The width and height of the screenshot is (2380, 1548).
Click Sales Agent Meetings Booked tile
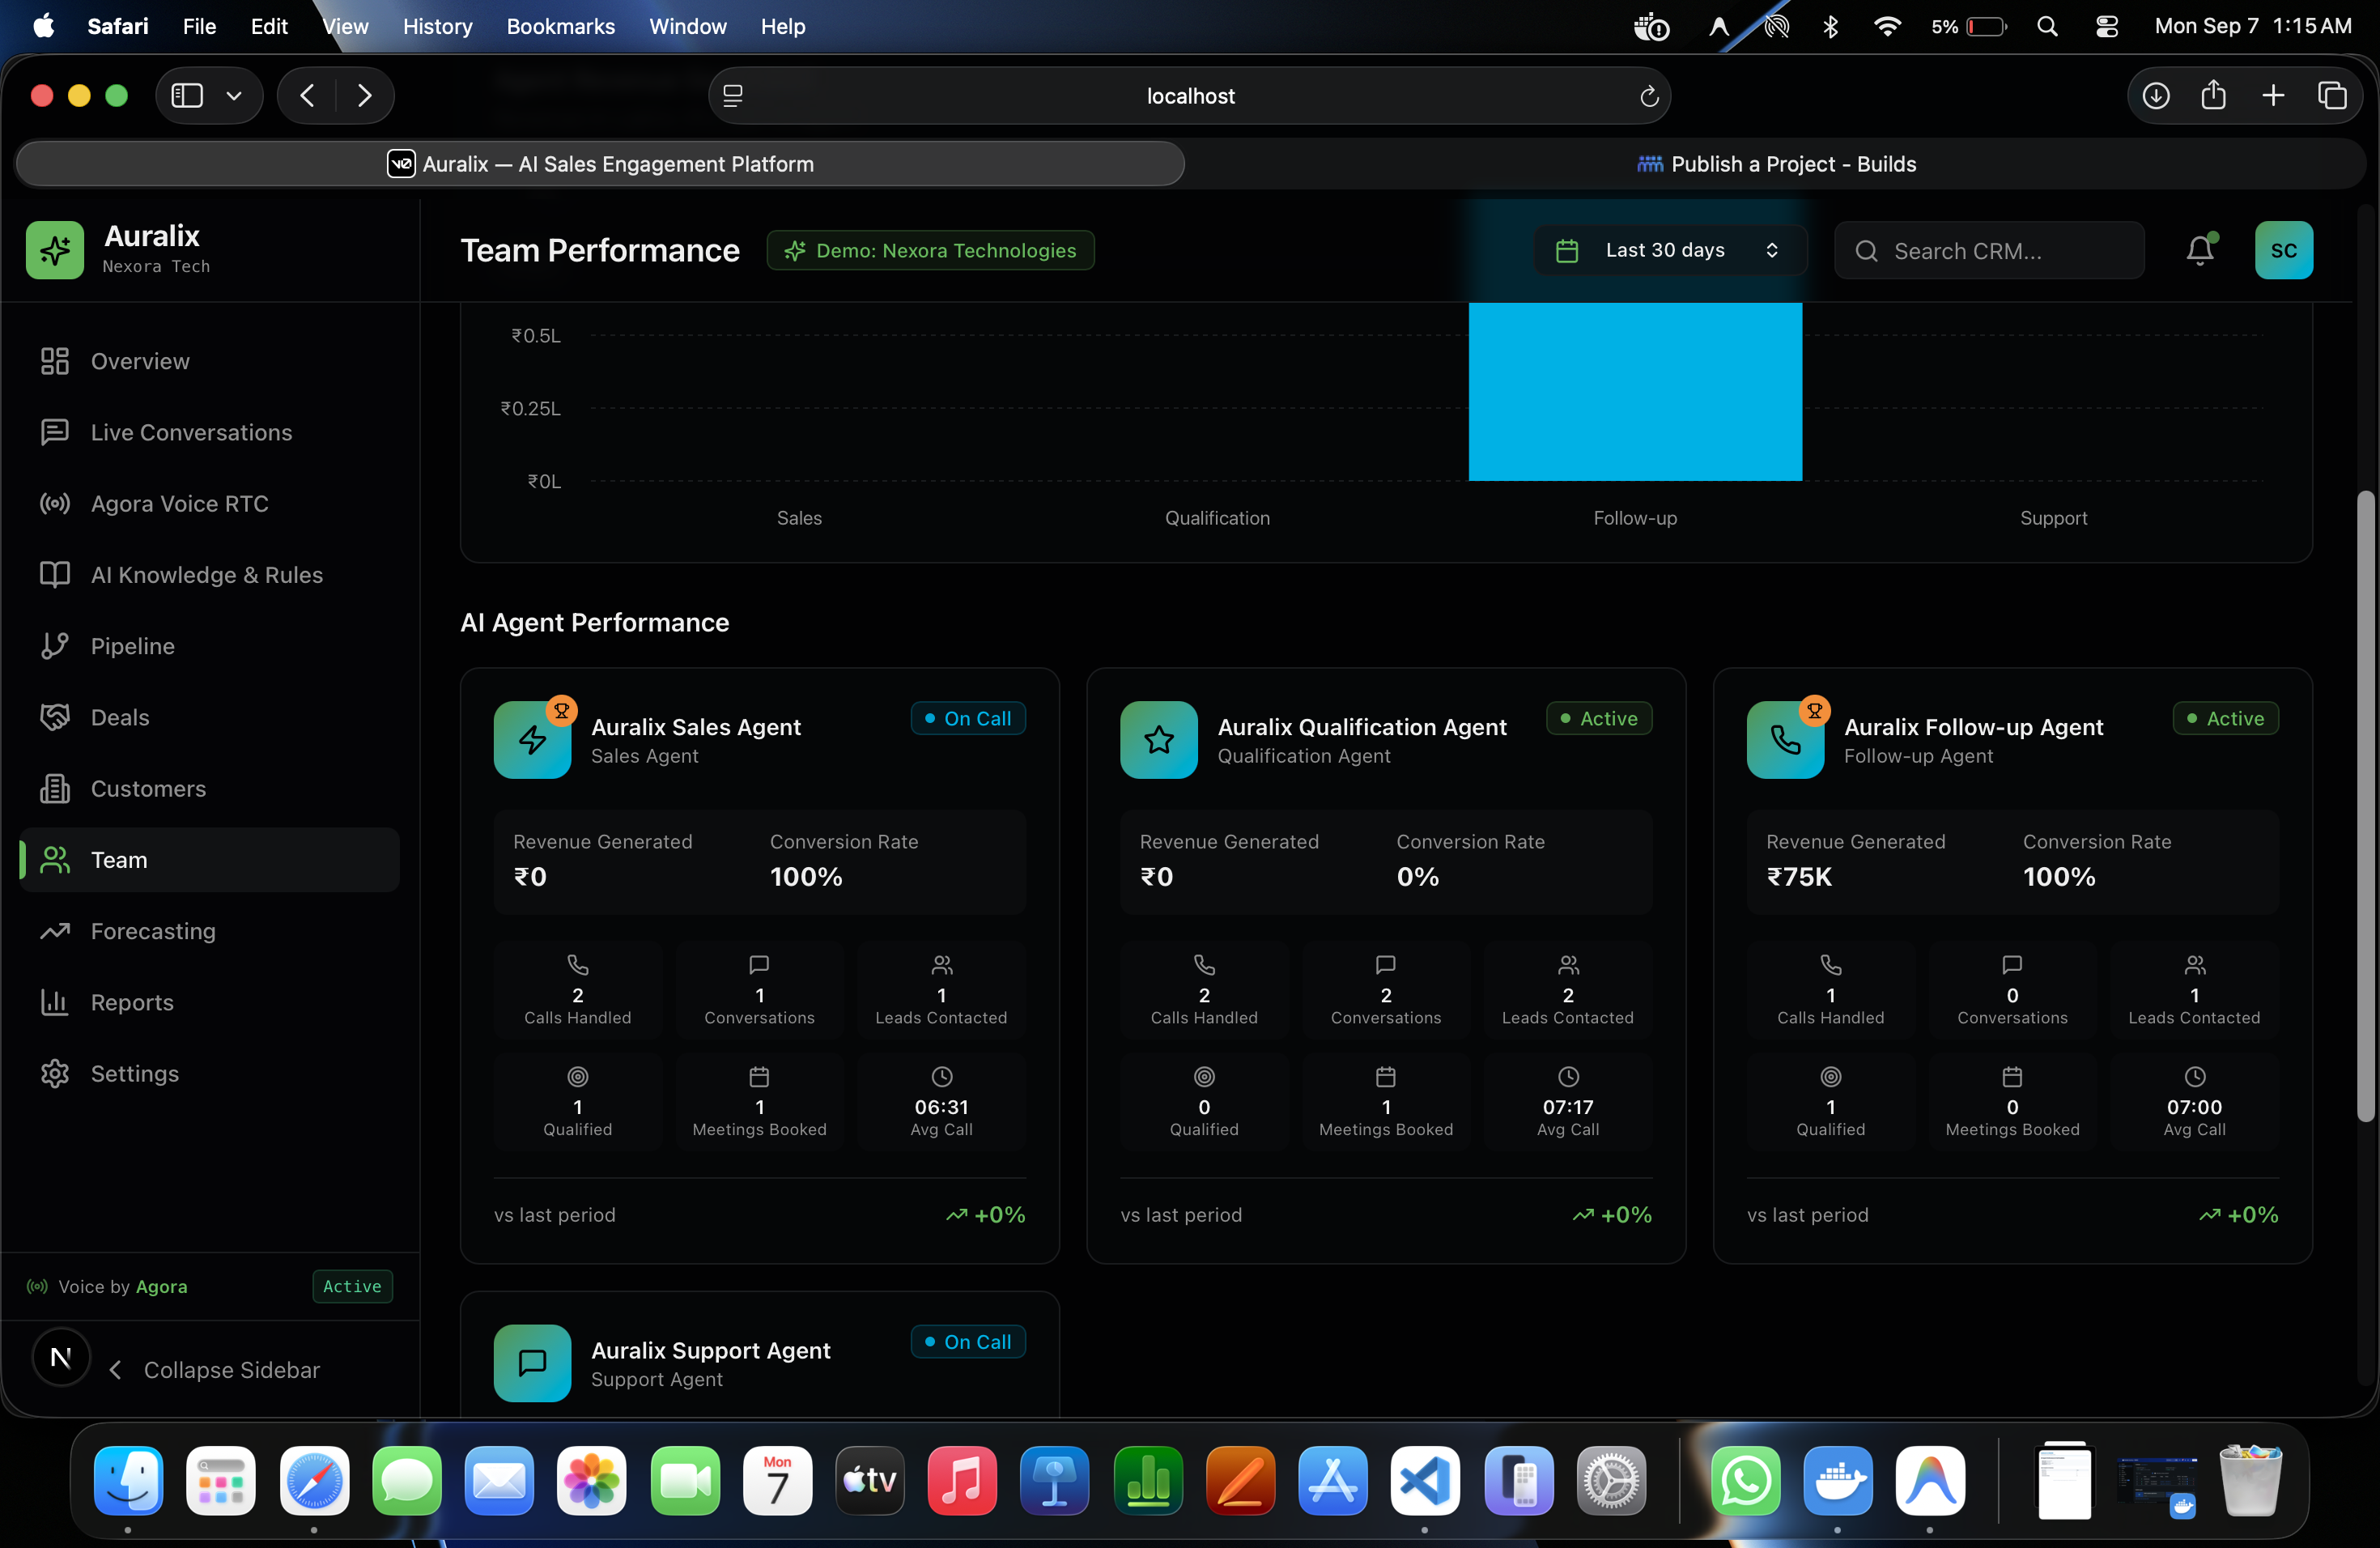pos(760,1102)
